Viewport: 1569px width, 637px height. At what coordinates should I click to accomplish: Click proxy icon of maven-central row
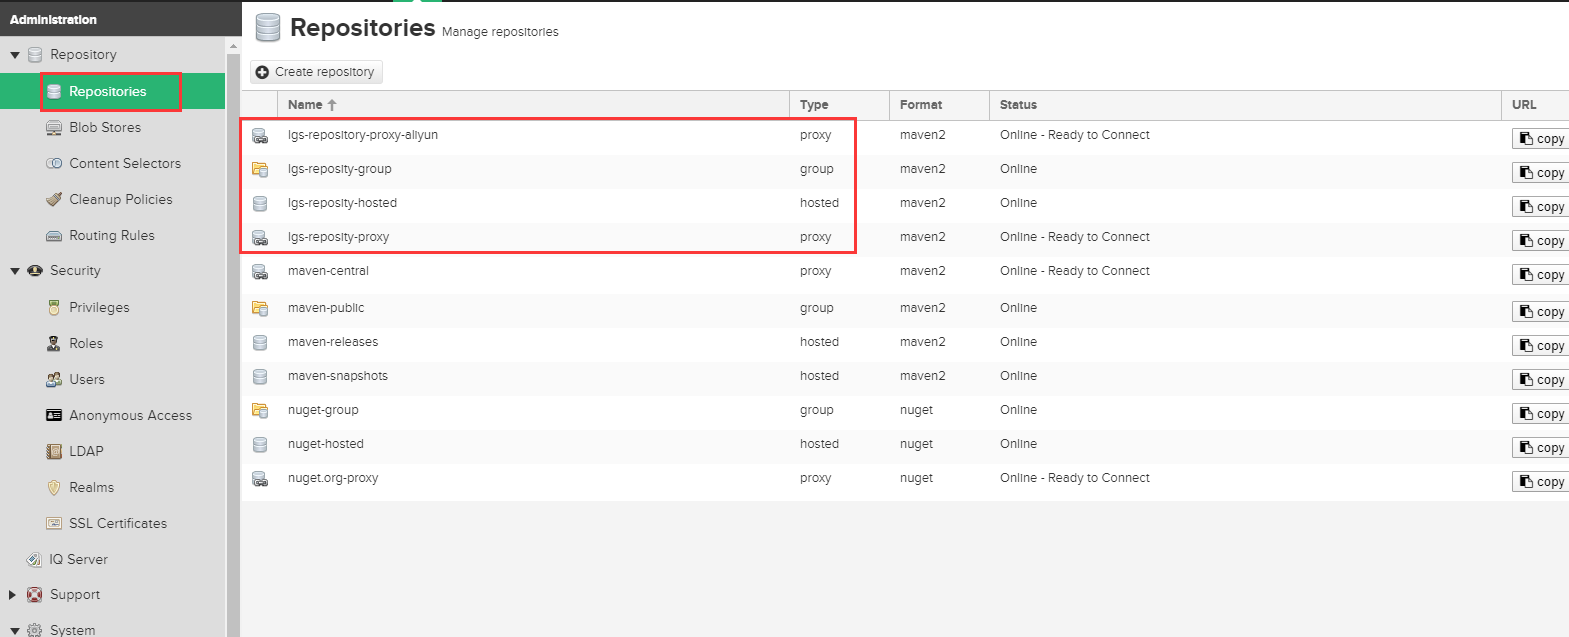260,272
